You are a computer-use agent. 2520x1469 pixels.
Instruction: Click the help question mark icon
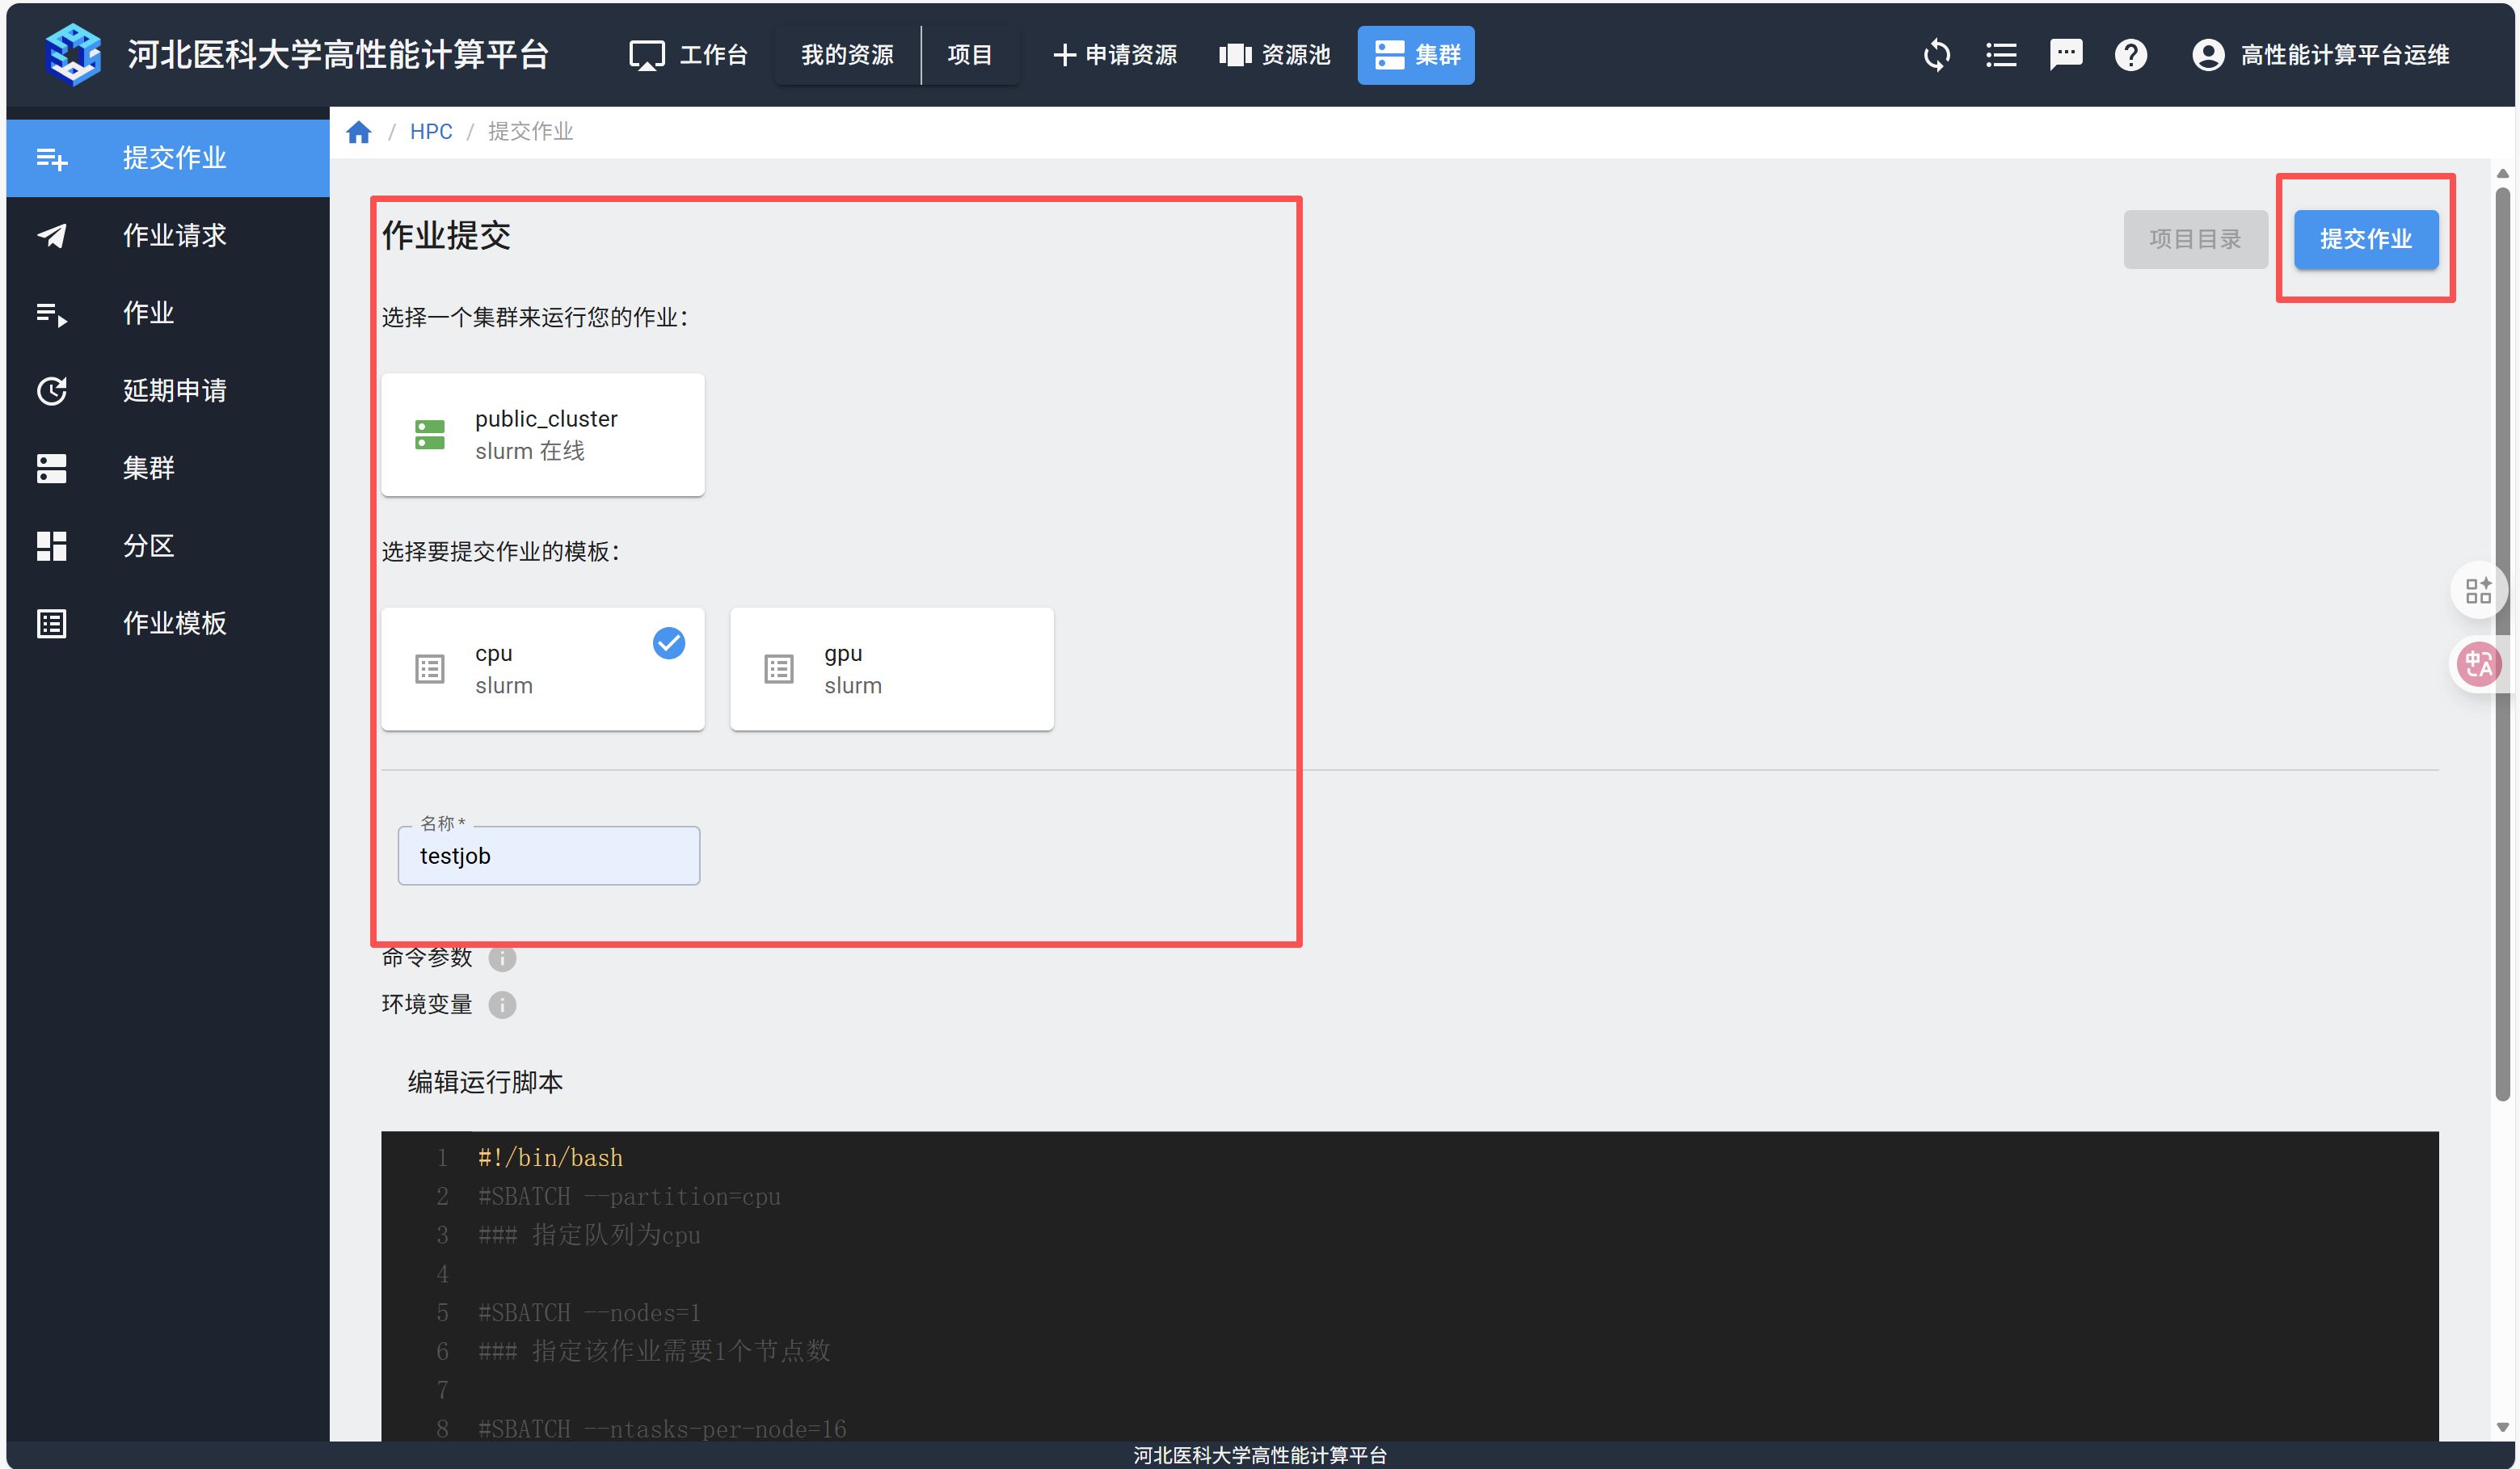point(2131,55)
